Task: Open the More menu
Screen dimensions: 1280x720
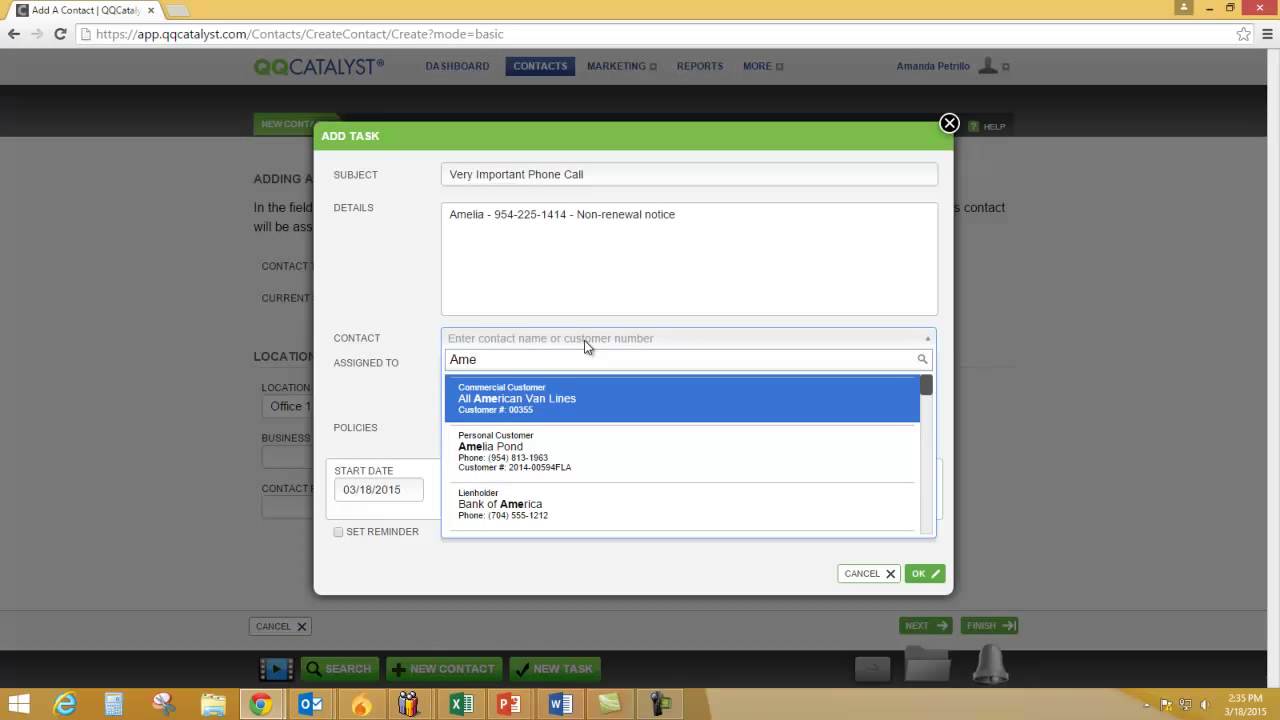Action: [762, 66]
